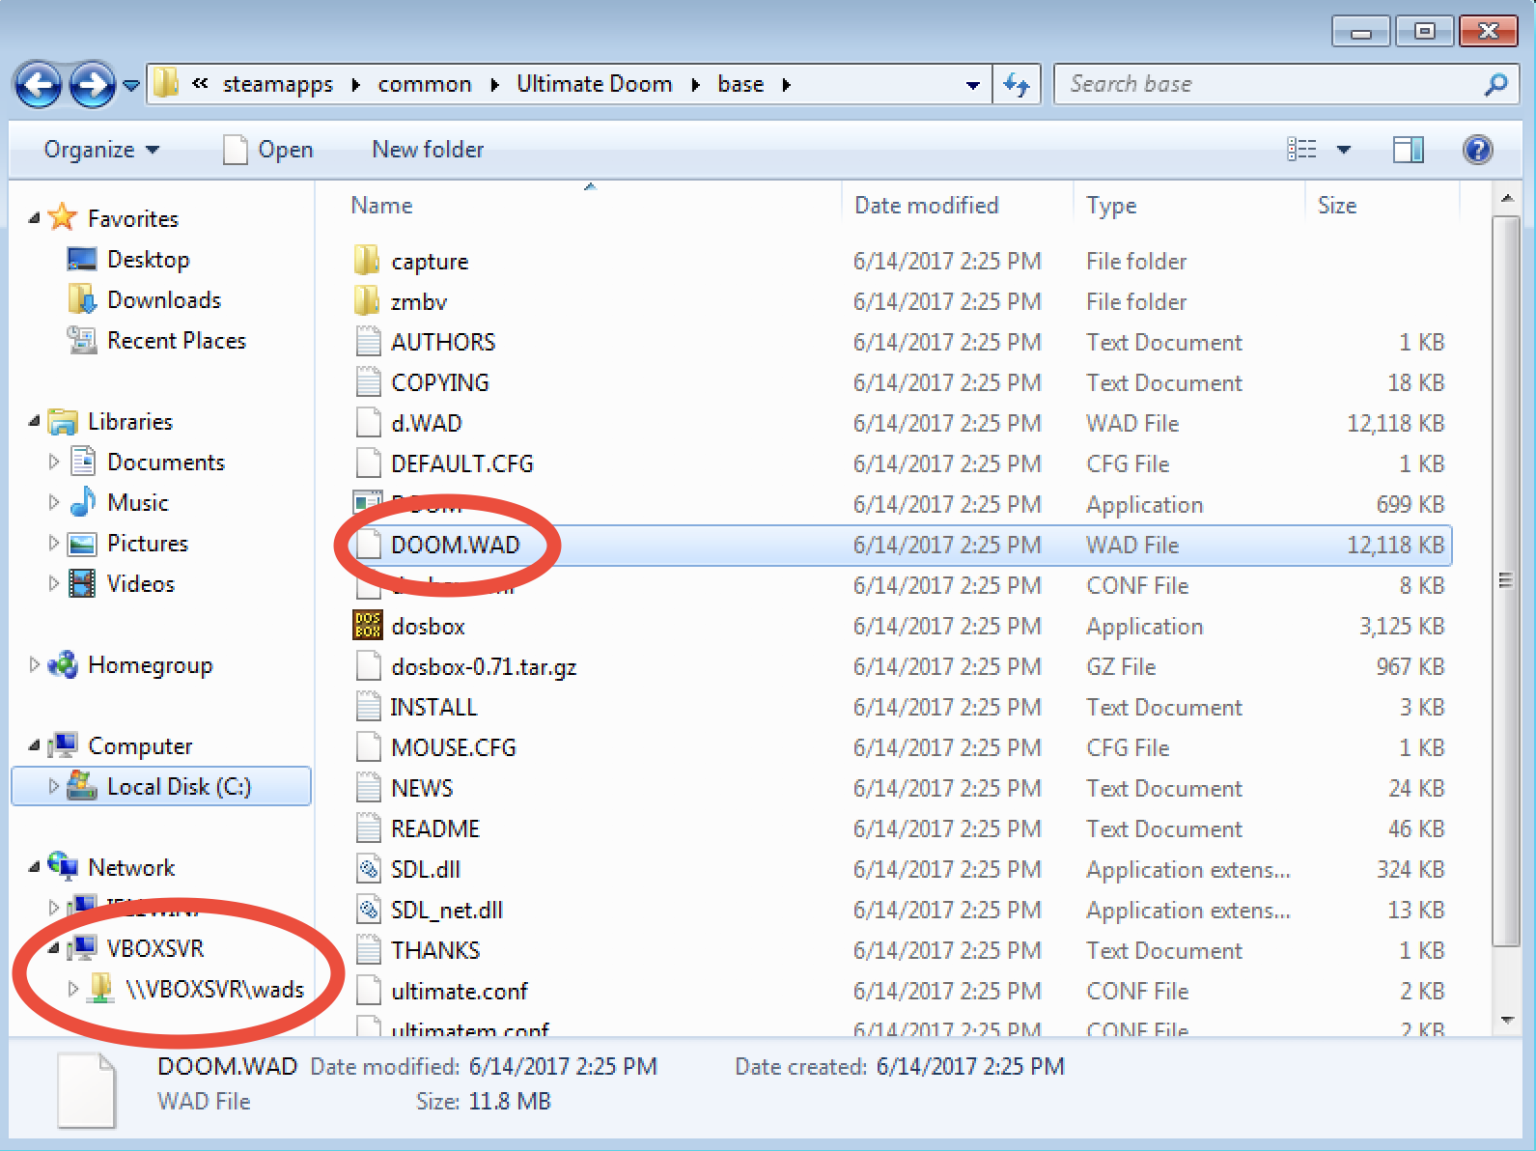This screenshot has height=1151, width=1536.
Task: Collapse the Libraries section
Action: click(x=34, y=422)
